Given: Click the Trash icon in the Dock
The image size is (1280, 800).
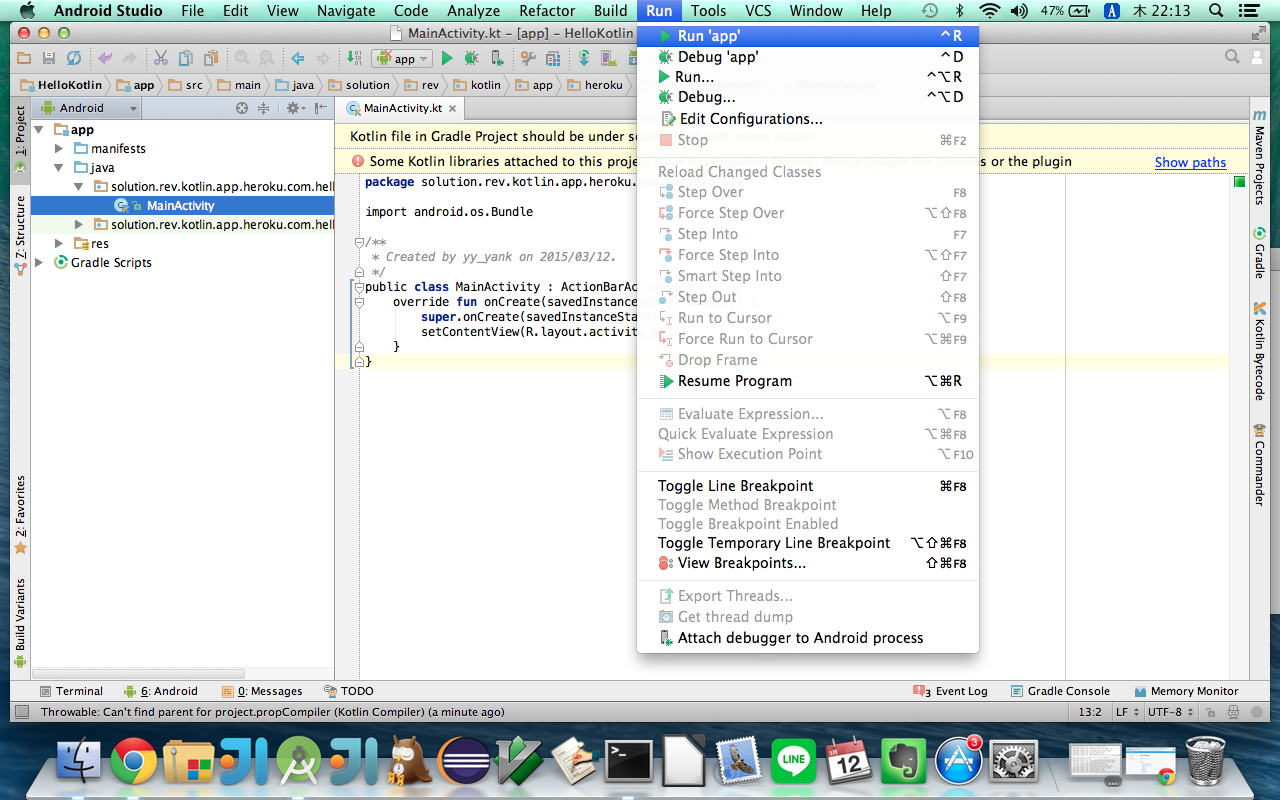Looking at the screenshot, I should (1206, 761).
